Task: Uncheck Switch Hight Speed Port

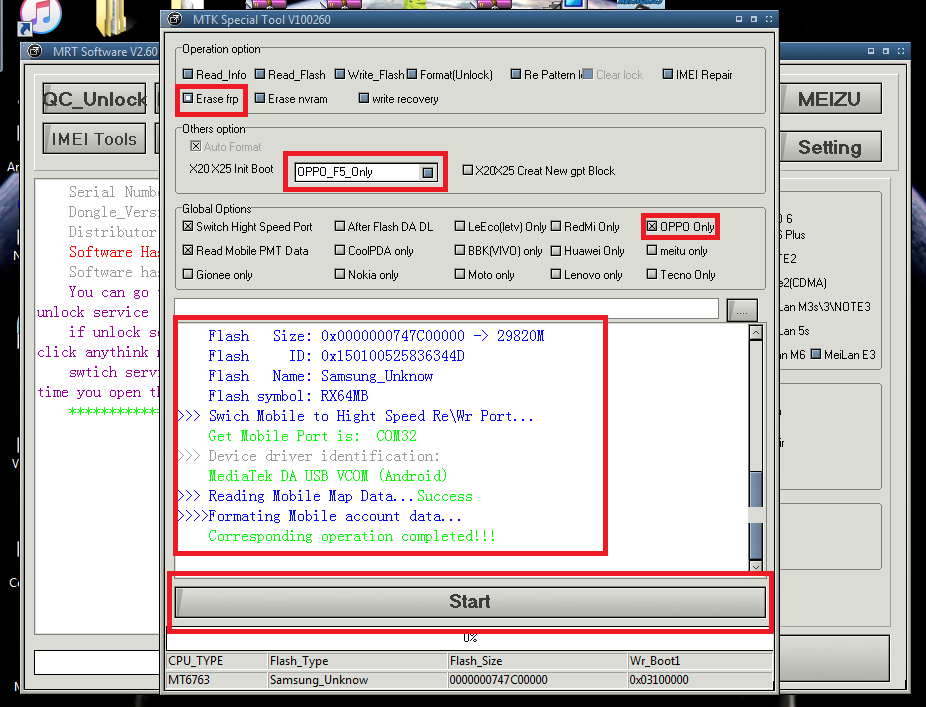Action: point(188,226)
